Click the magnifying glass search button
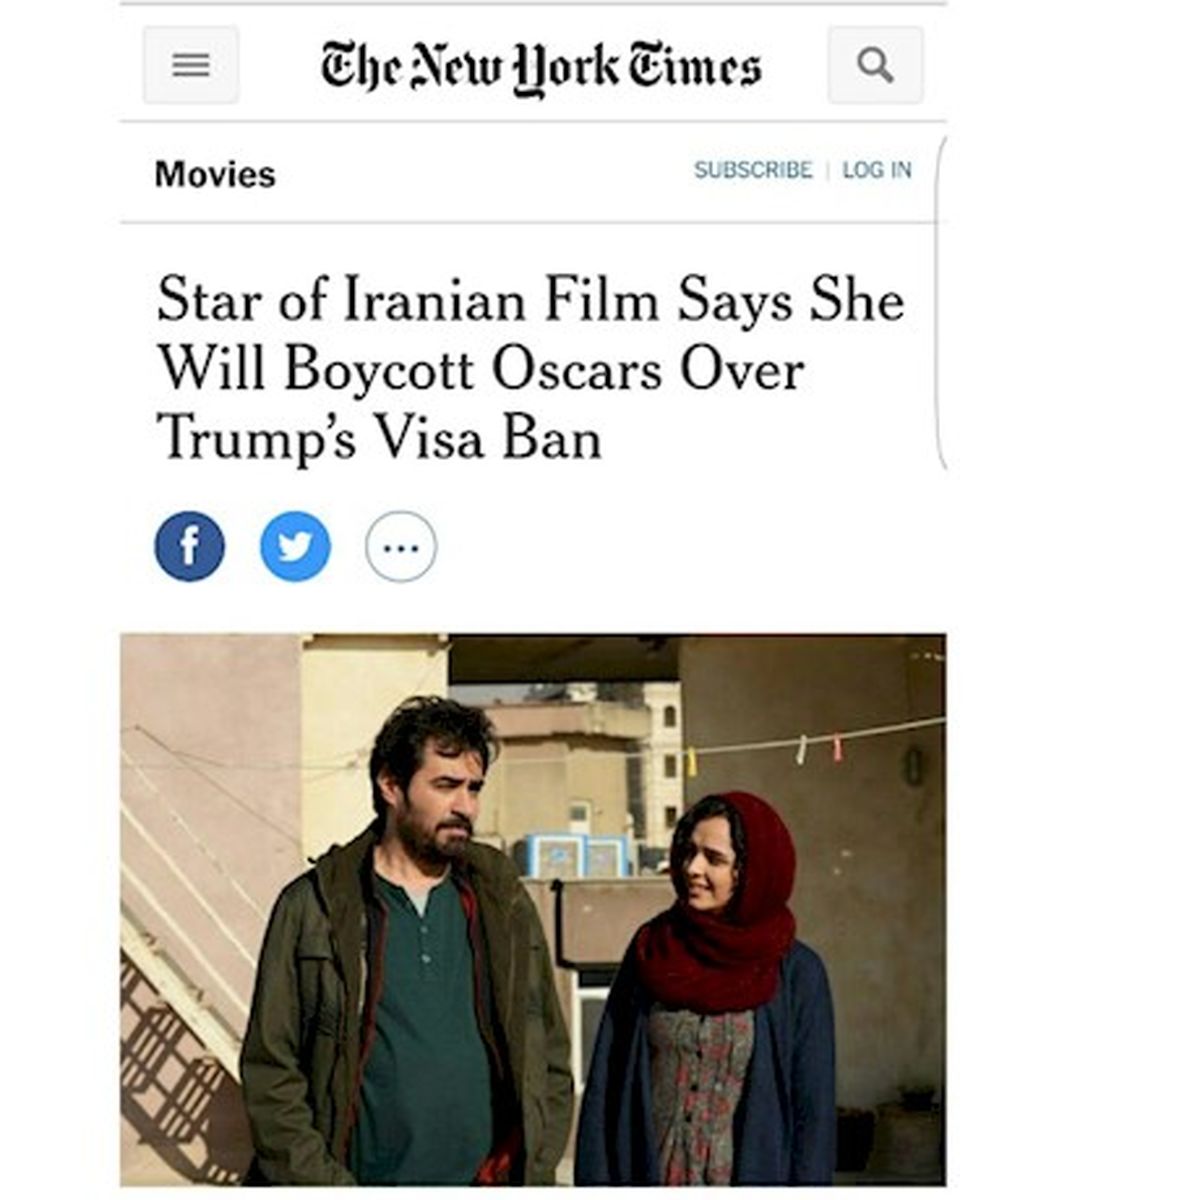This screenshot has width=1200, height=1200. click(x=875, y=66)
